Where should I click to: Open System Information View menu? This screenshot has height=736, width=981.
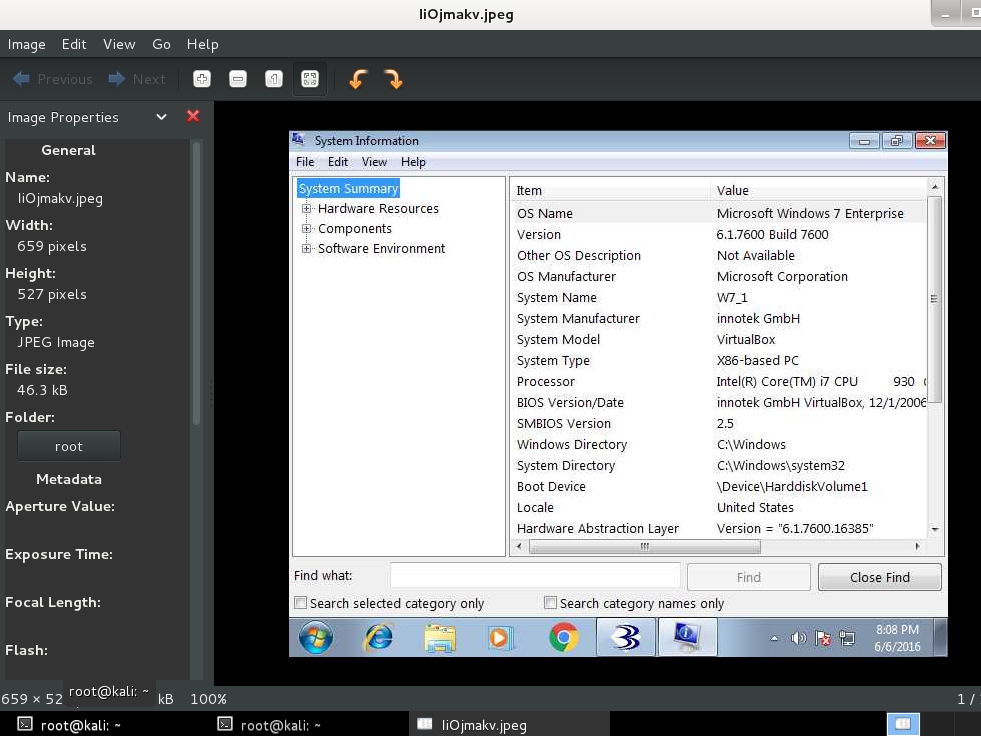(374, 161)
